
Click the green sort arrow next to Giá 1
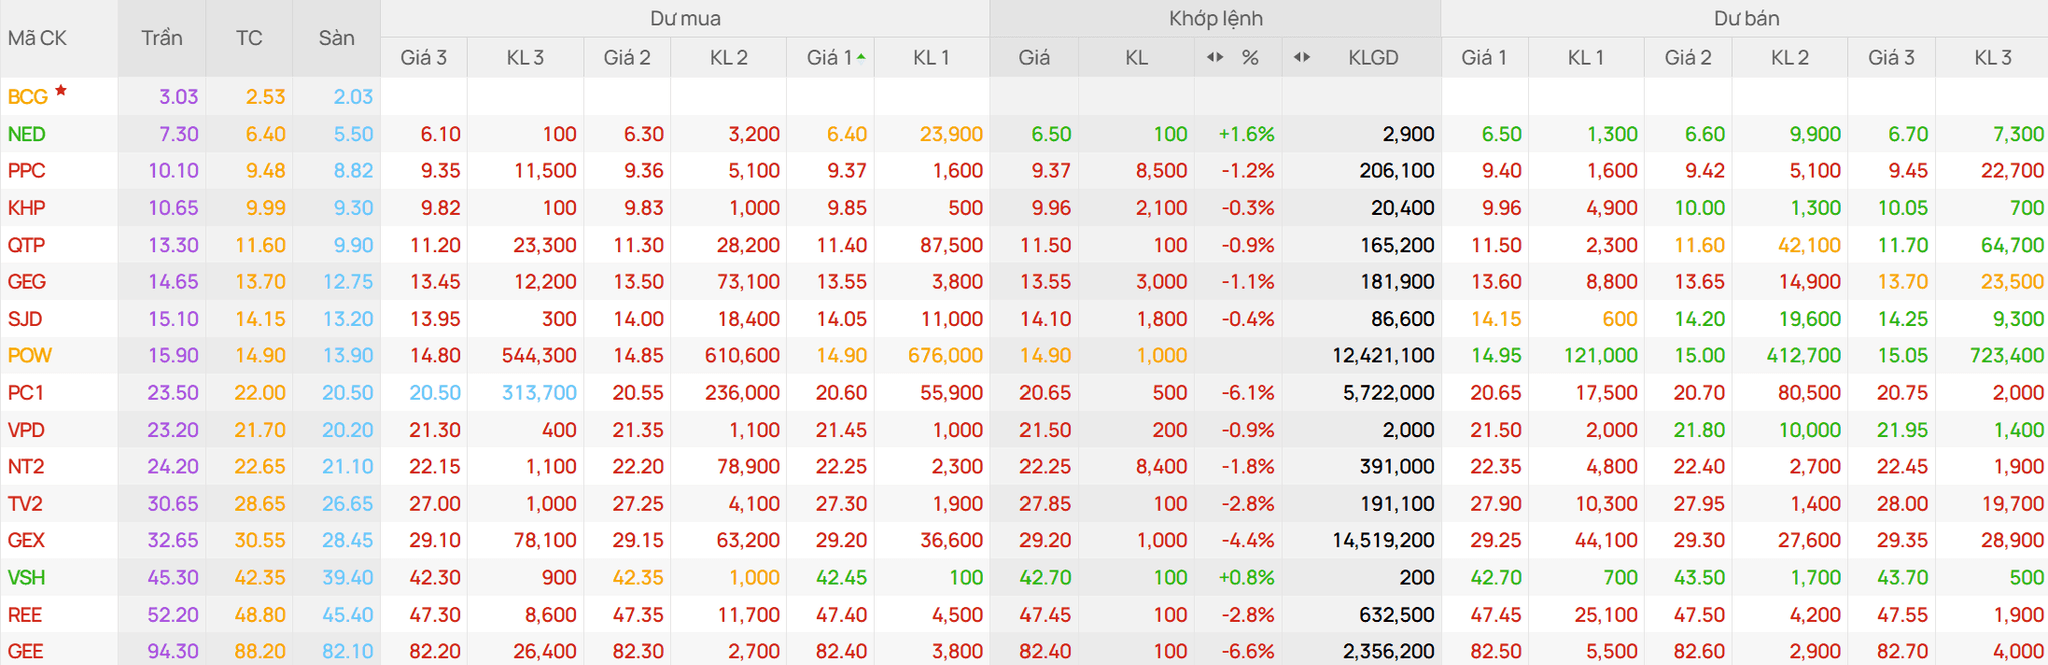[x=861, y=58]
